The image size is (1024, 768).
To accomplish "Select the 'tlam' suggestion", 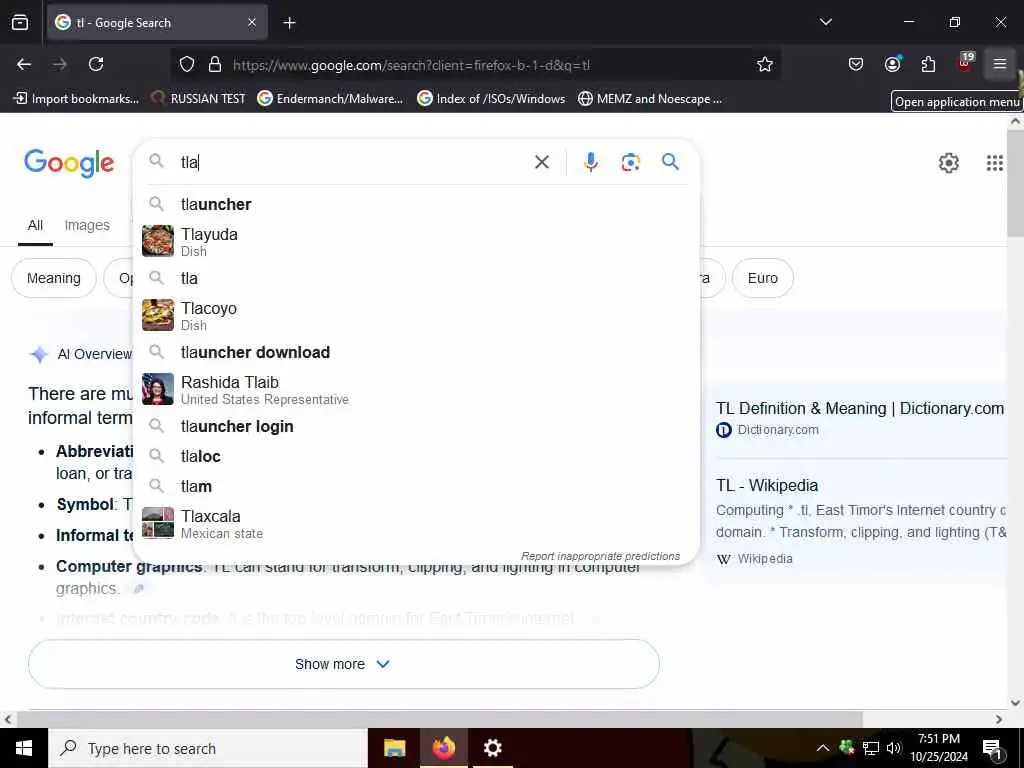I will pos(416,487).
